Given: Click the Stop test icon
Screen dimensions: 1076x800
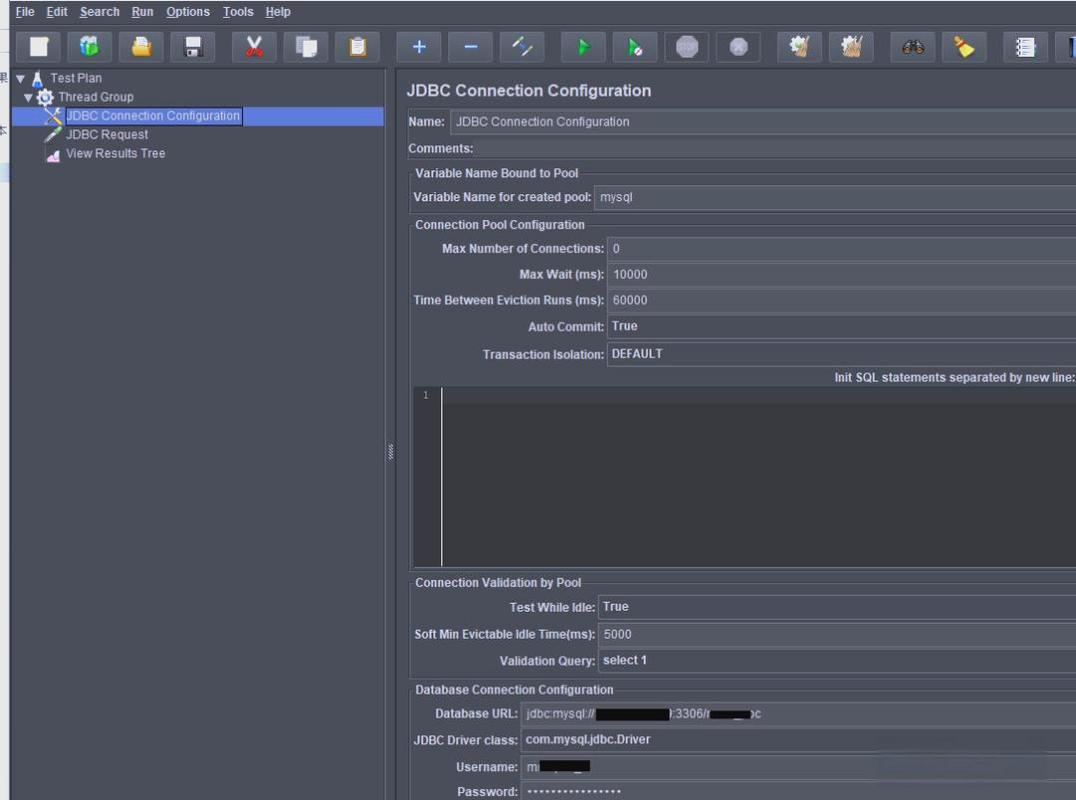Looking at the screenshot, I should click(x=687, y=47).
